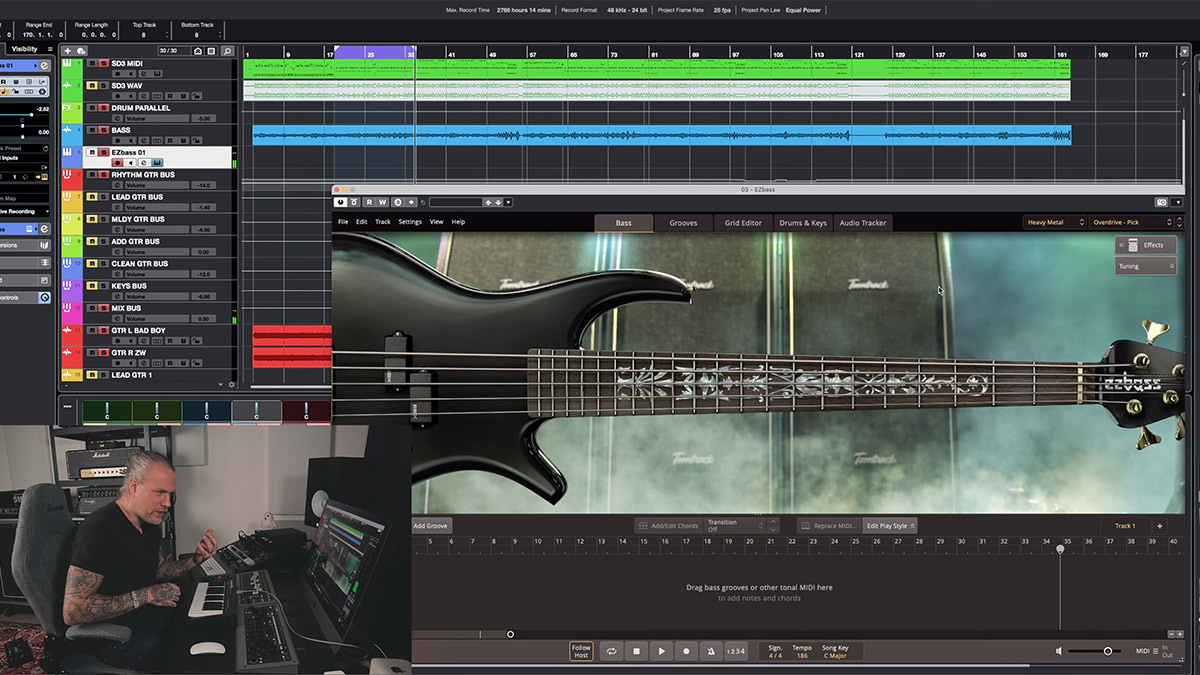Open the EZbass 01 instrument editor icon
Screen dimensions: 1200x675
click(157, 163)
